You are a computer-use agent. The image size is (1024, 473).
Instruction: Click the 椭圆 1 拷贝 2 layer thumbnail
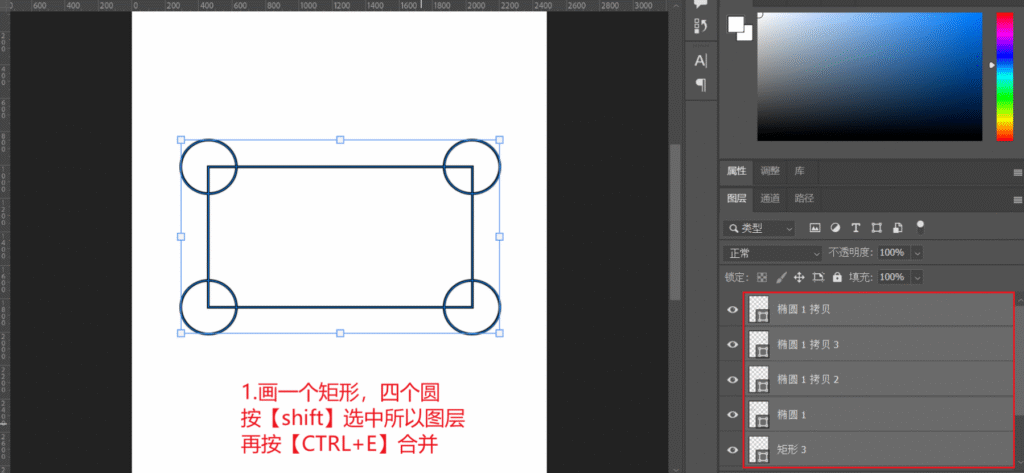759,380
